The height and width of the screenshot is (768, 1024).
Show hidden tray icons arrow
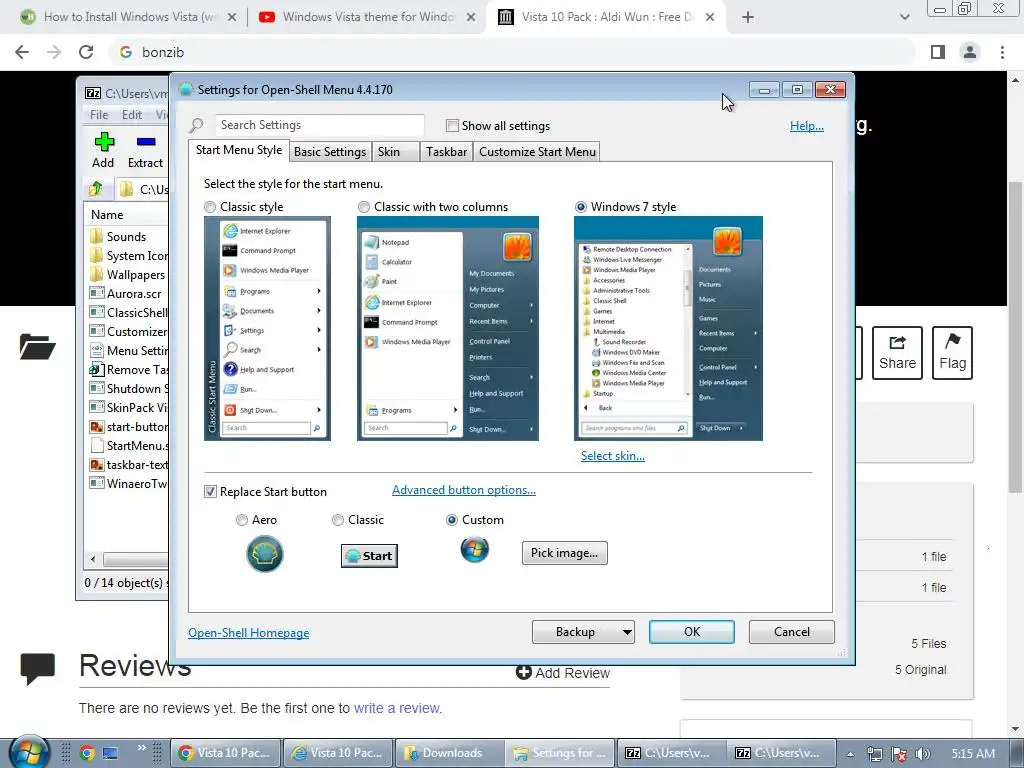(x=850, y=754)
